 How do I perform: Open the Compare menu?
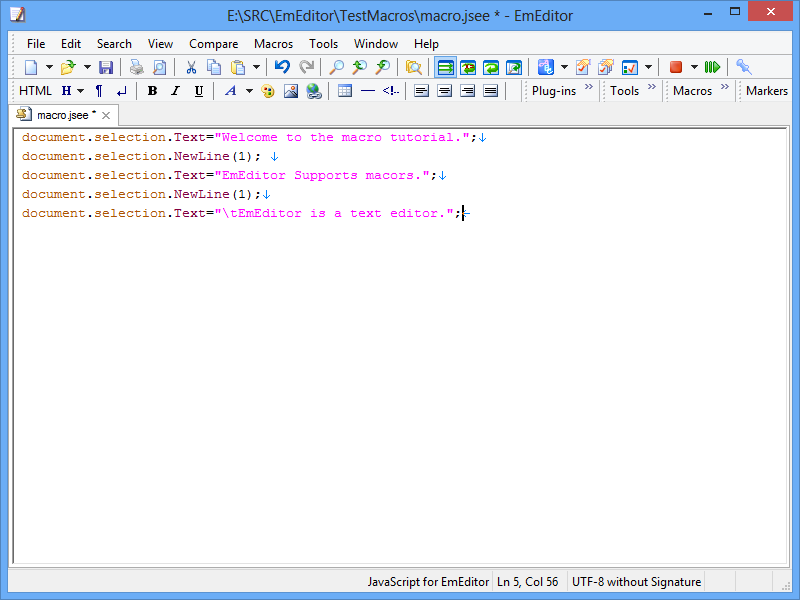click(213, 44)
